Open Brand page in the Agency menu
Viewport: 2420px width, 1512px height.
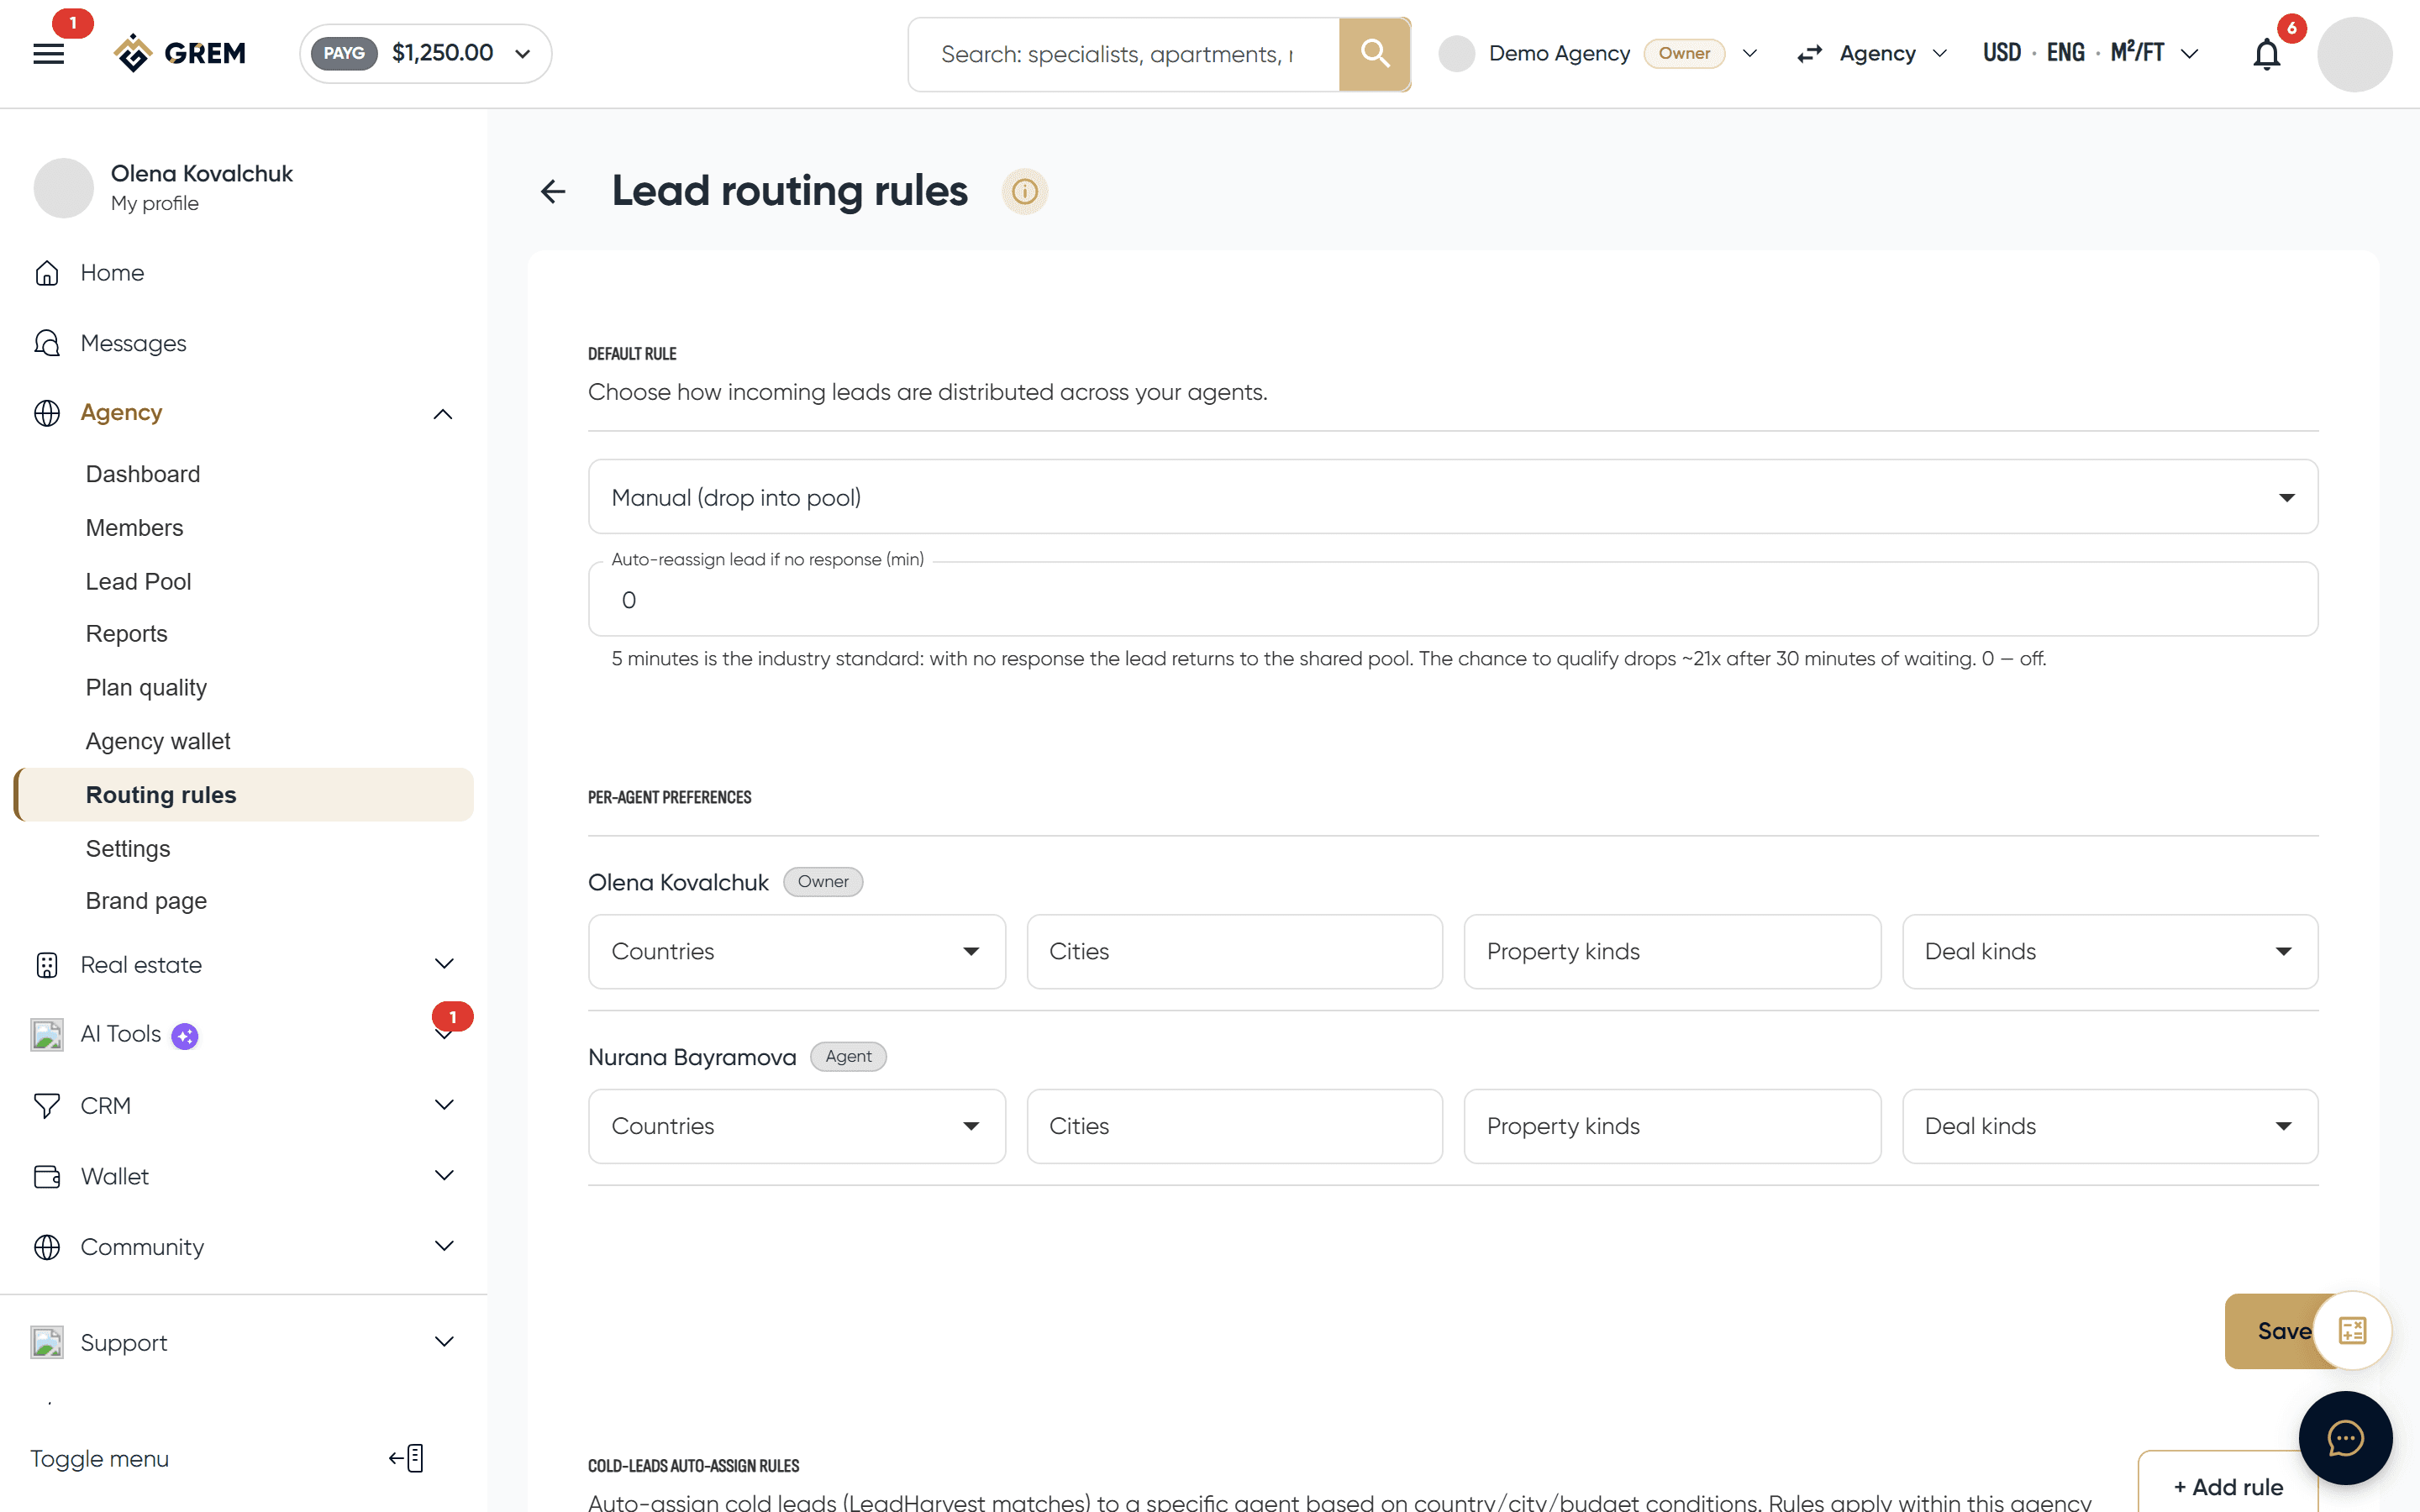tap(146, 901)
